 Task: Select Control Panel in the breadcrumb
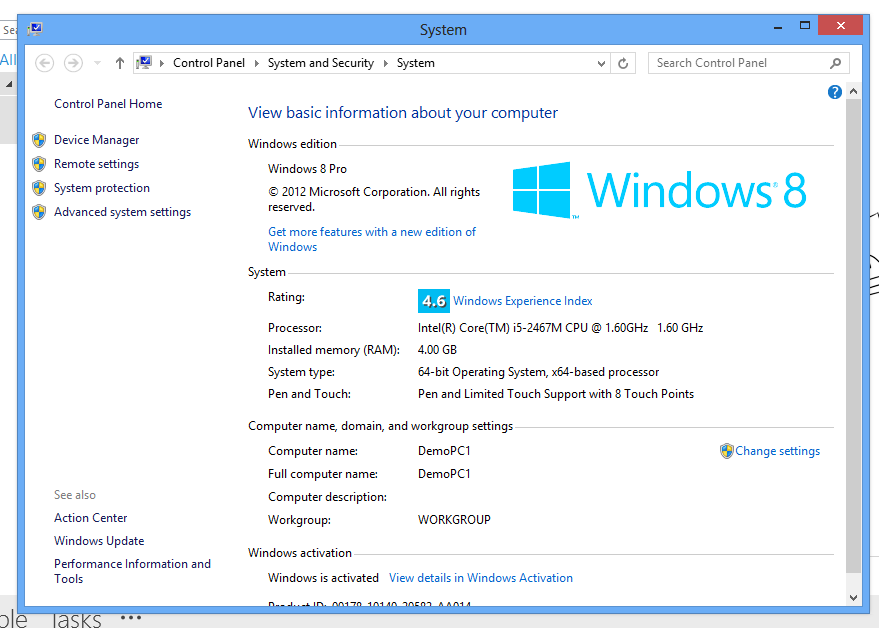pos(209,63)
